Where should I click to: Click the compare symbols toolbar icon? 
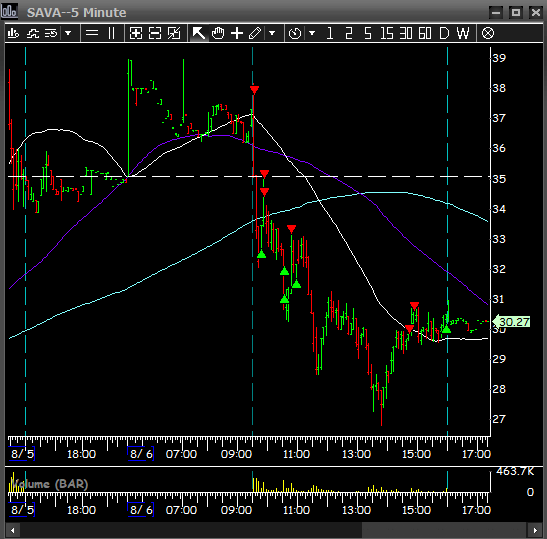pyautogui.click(x=51, y=33)
